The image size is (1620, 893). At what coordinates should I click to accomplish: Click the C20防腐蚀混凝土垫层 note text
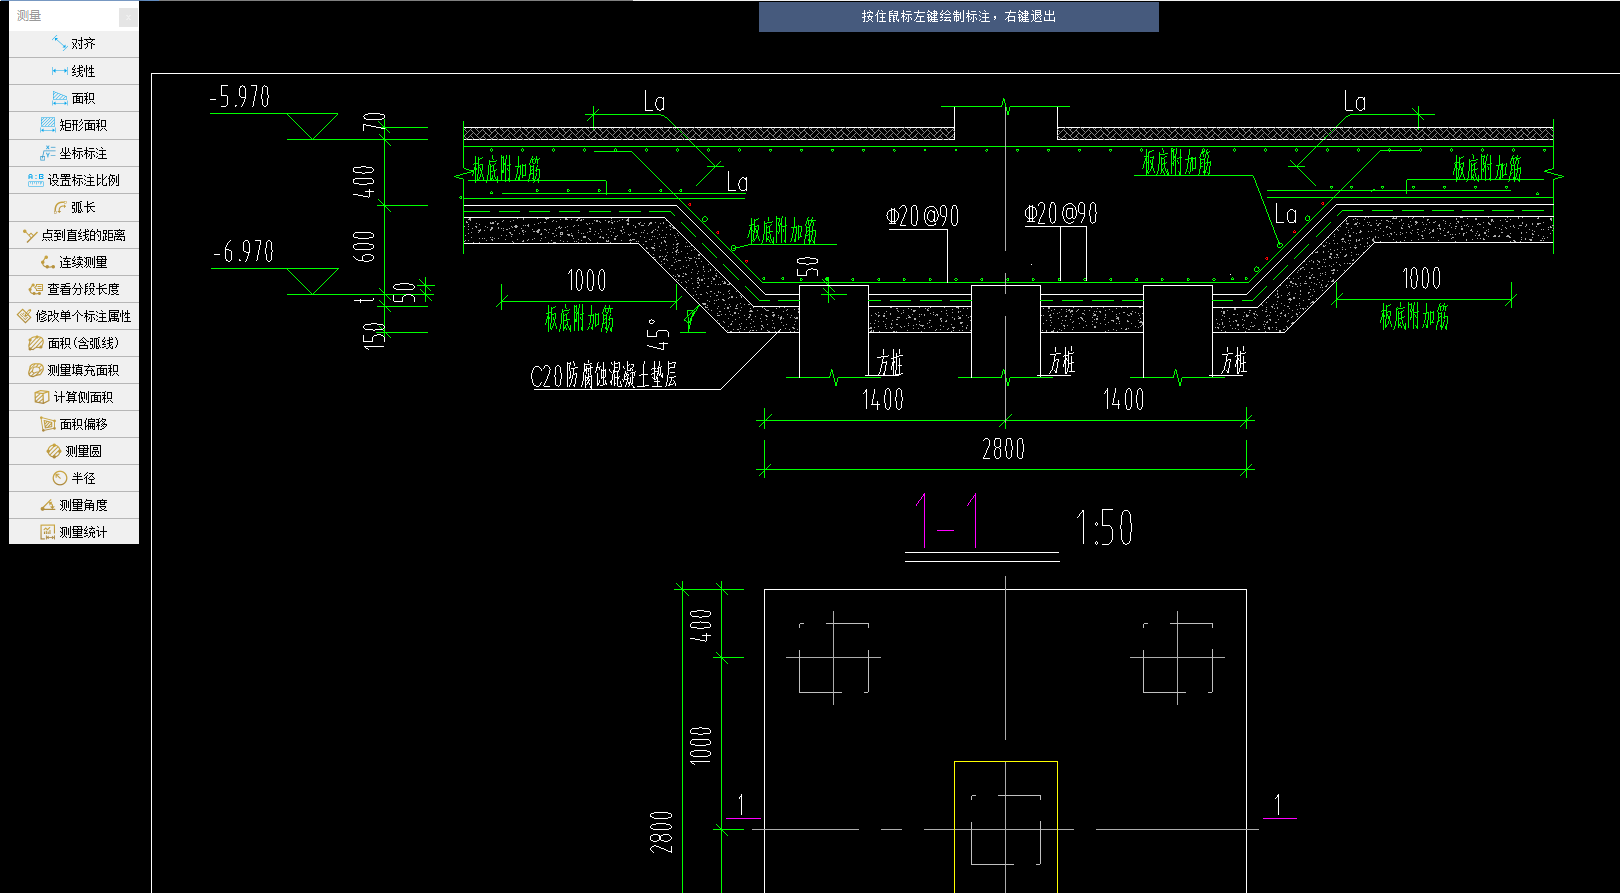tap(603, 375)
